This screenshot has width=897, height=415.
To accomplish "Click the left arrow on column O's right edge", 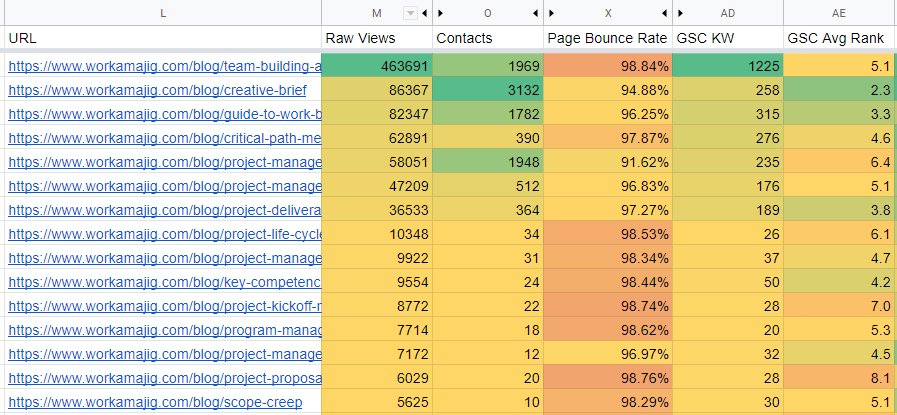I will (536, 13).
